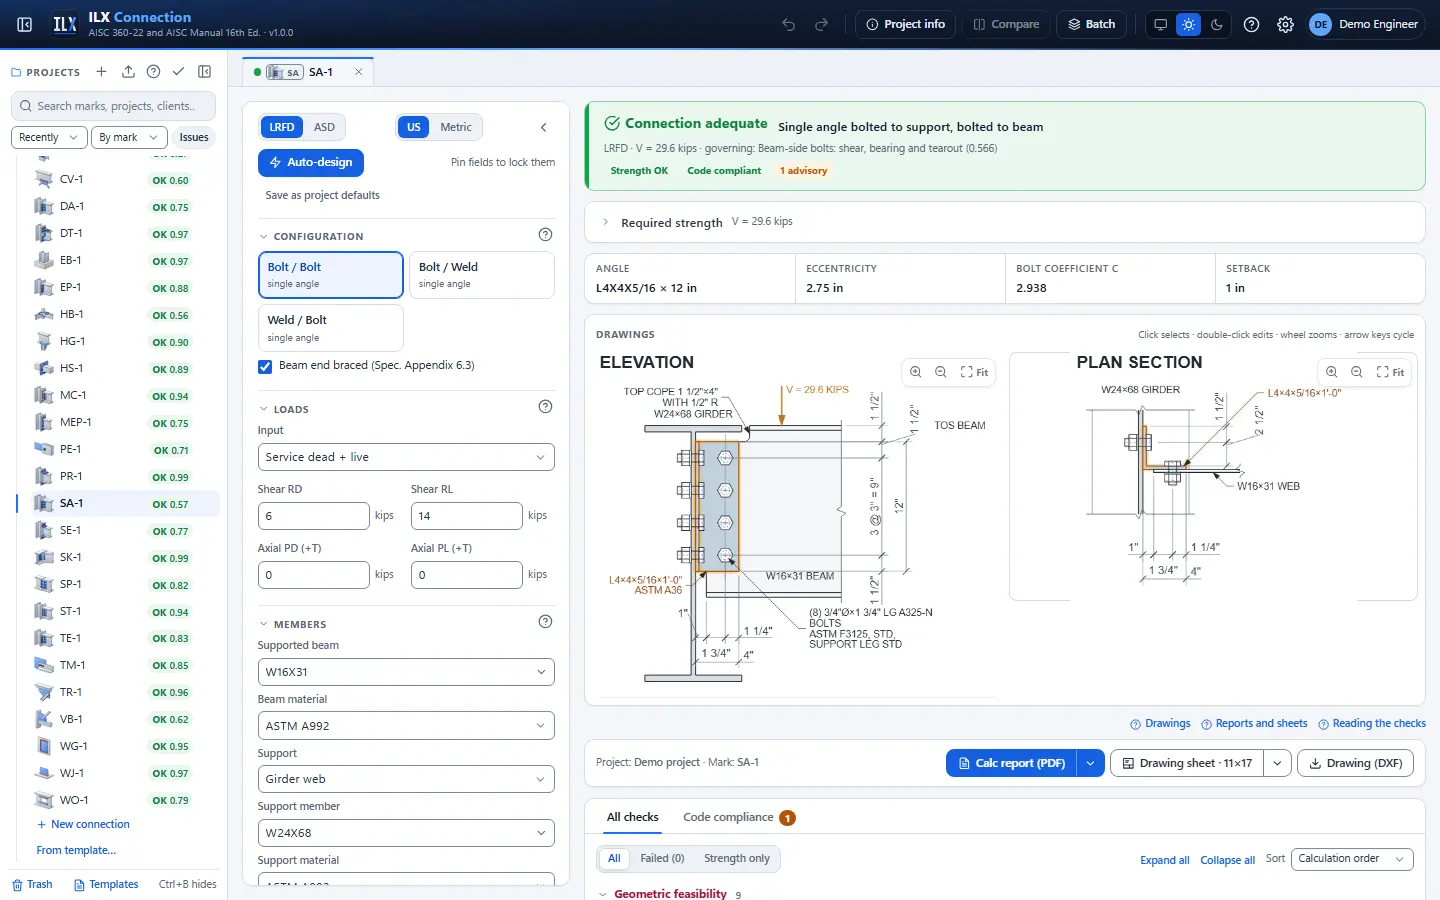The height and width of the screenshot is (900, 1440).
Task: Expand the Required strength row
Action: [x=1005, y=222]
